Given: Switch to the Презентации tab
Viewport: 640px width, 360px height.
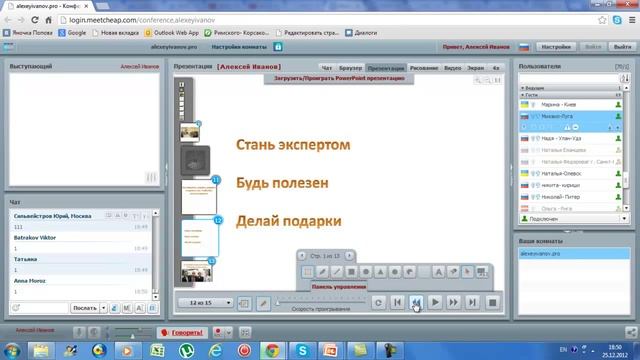Looking at the screenshot, I should tap(386, 68).
